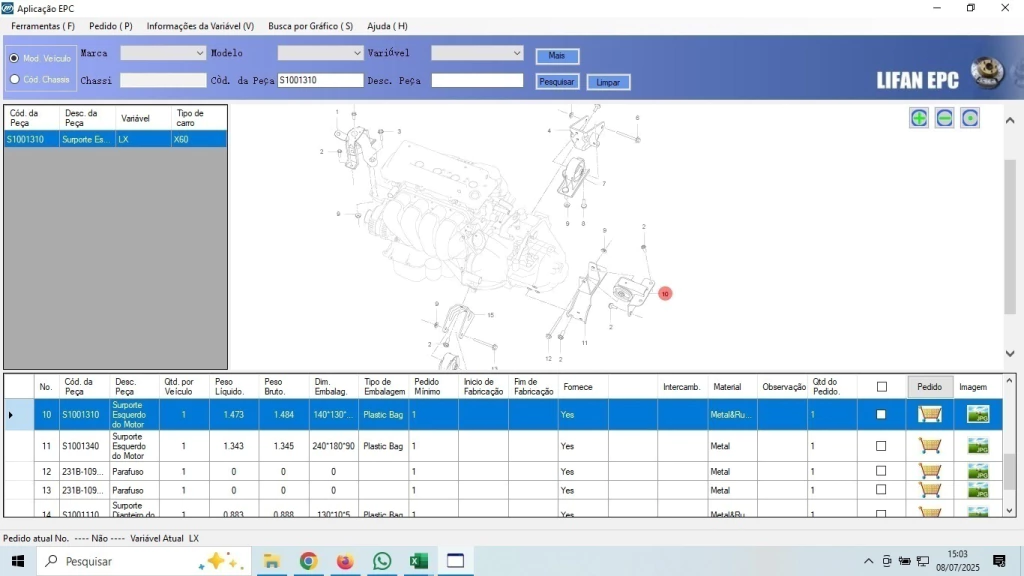Reset diagram view with the center icon
Image resolution: width=1024 pixels, height=576 pixels.
(969, 118)
